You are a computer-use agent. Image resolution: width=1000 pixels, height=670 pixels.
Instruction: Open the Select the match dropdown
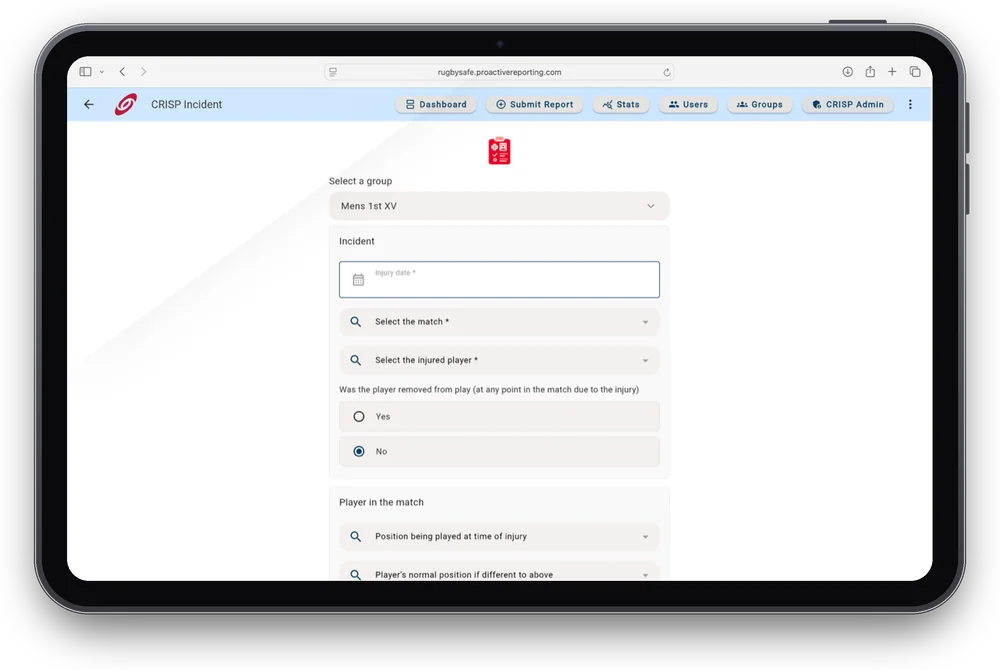(499, 322)
